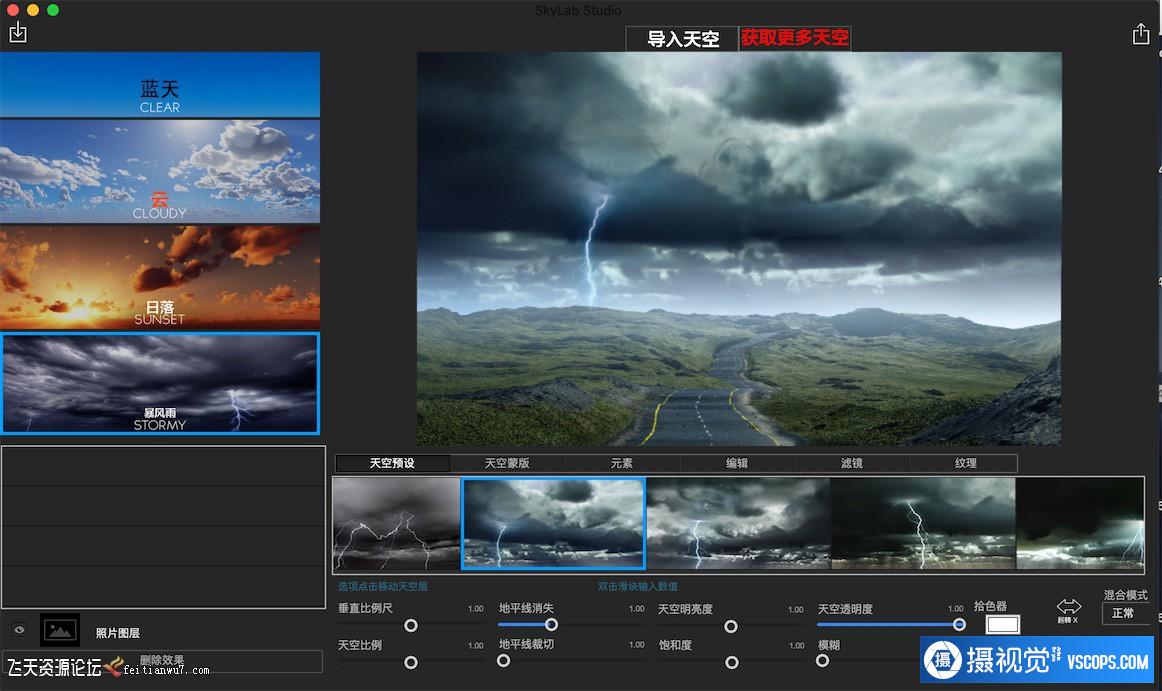Image resolution: width=1162 pixels, height=691 pixels.
Task: Click the white 拾色器 color swatch
Action: tap(1002, 625)
